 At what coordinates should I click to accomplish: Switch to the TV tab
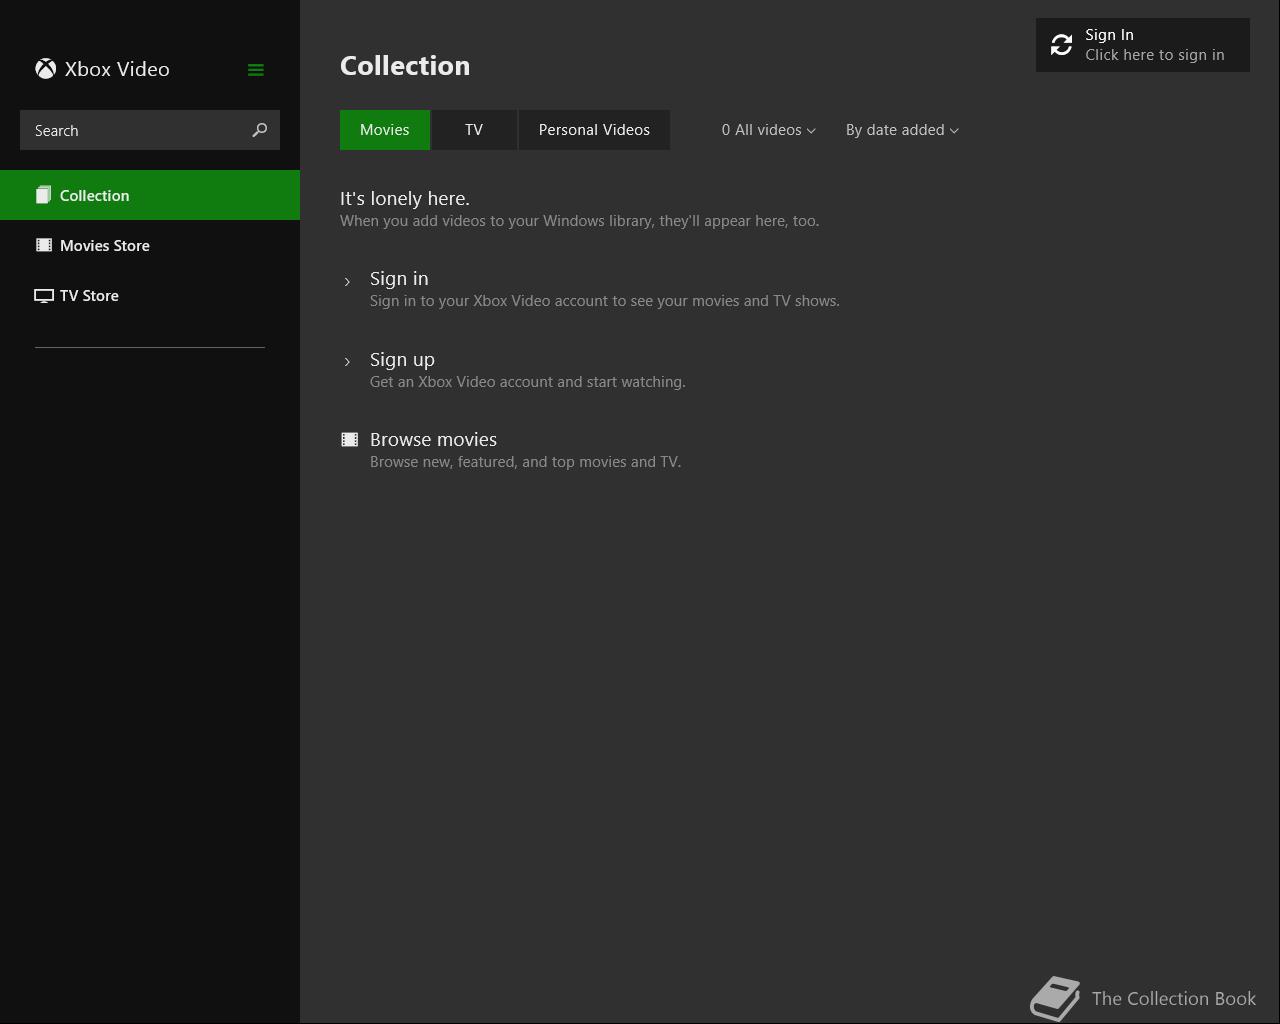coord(474,130)
